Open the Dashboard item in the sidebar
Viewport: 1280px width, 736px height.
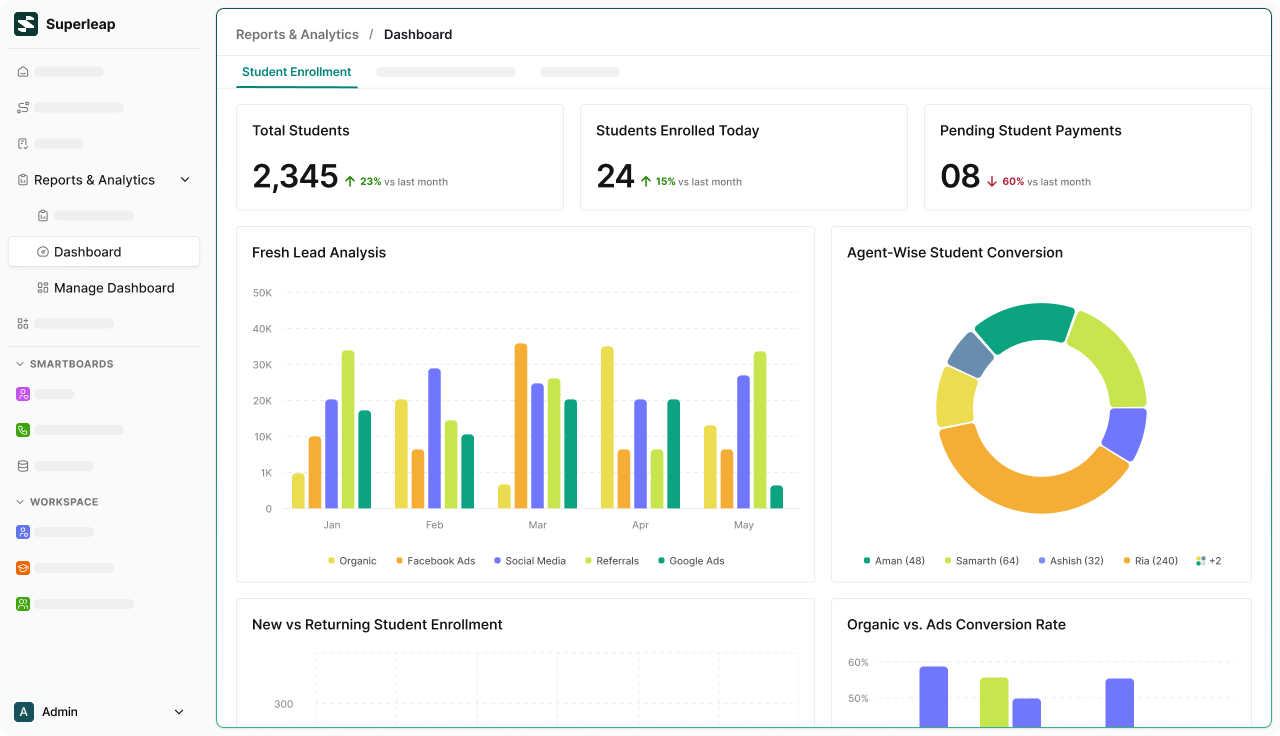104,252
